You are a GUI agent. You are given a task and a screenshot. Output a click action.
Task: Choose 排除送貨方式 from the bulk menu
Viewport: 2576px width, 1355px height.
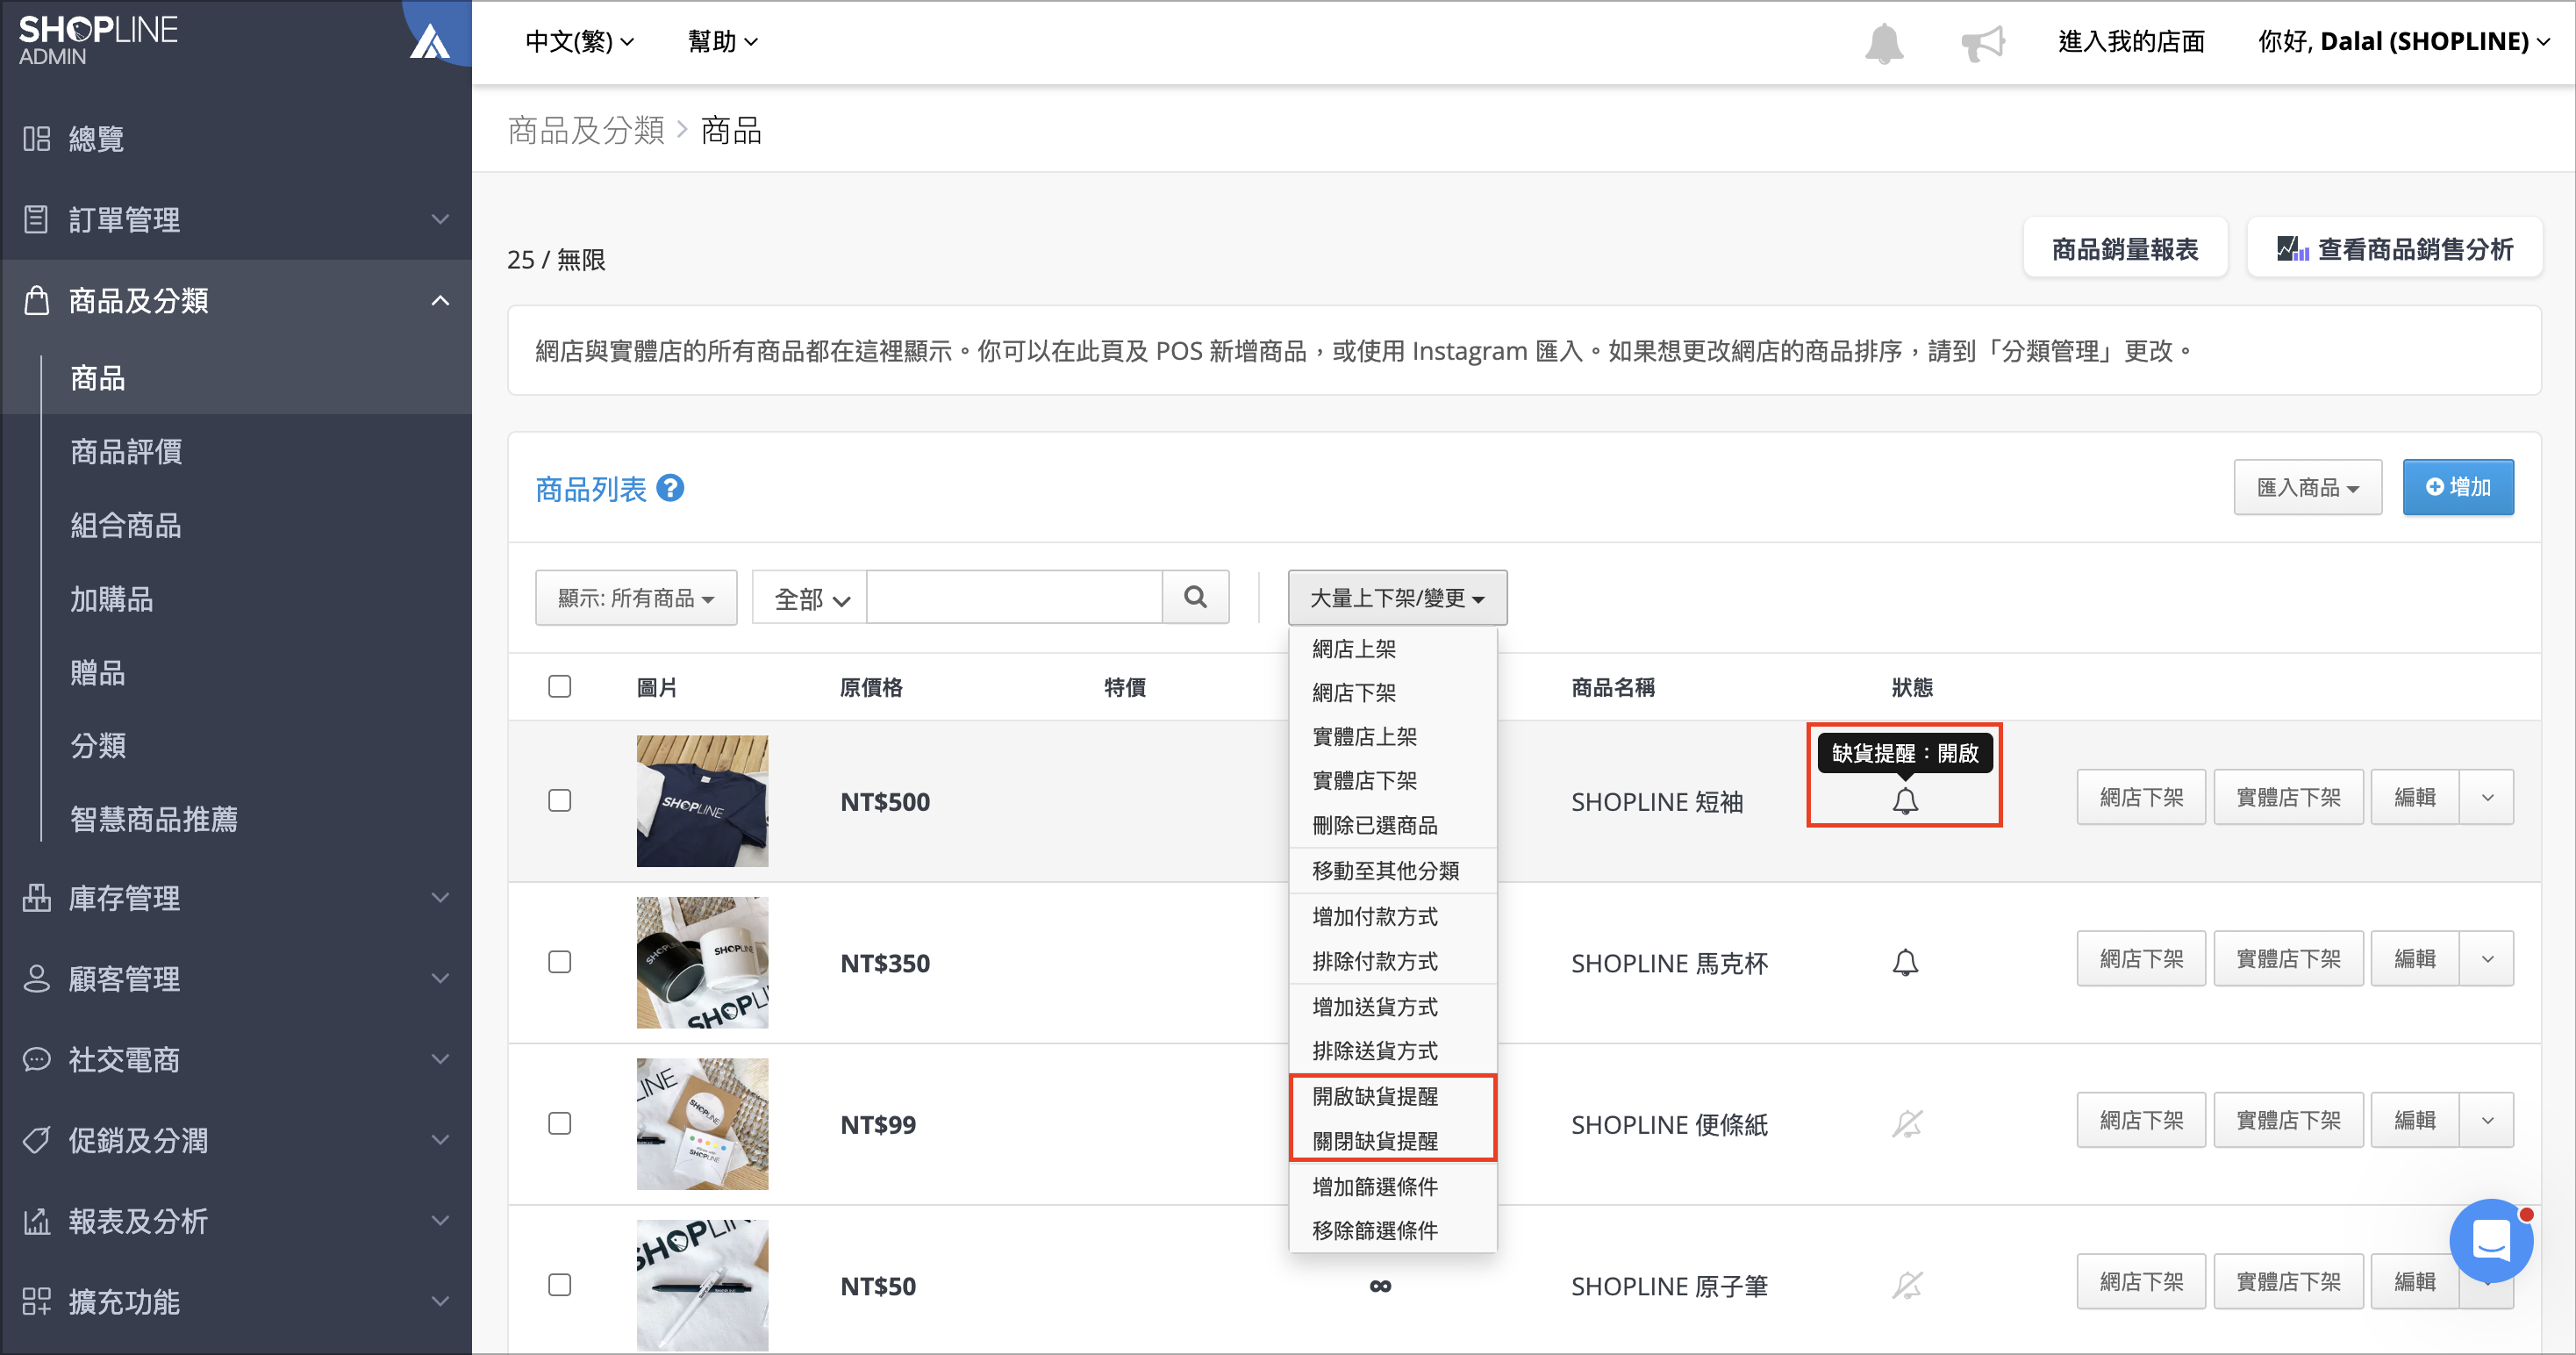point(1393,1050)
